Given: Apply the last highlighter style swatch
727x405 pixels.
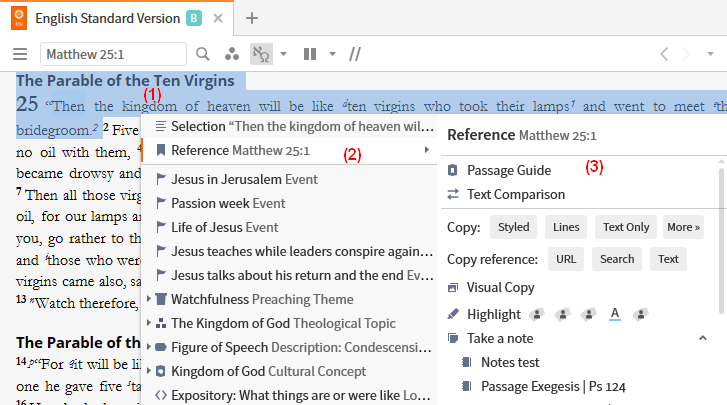Looking at the screenshot, I should [x=641, y=314].
